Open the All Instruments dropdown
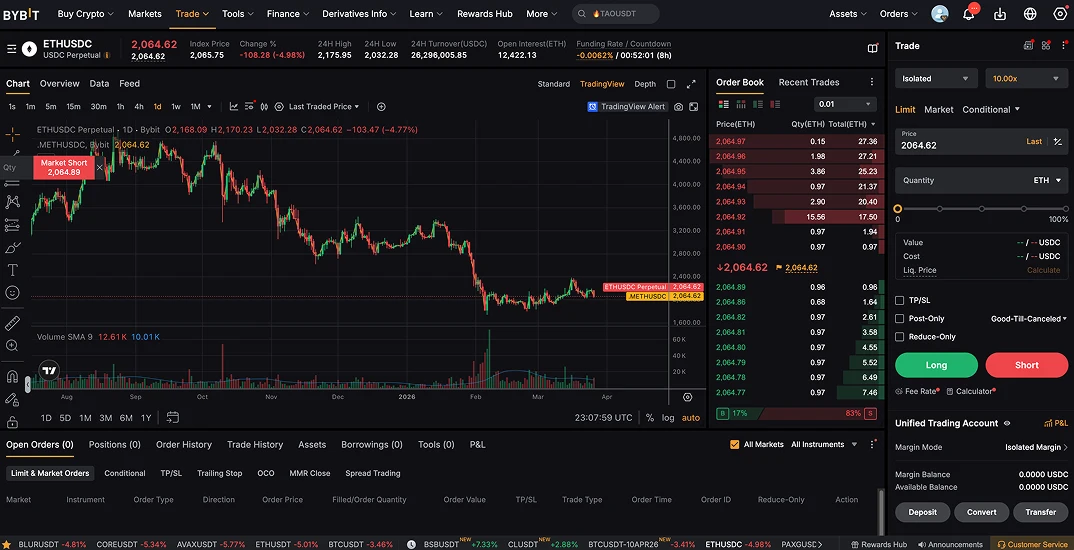This screenshot has height=550, width=1074. [x=824, y=445]
